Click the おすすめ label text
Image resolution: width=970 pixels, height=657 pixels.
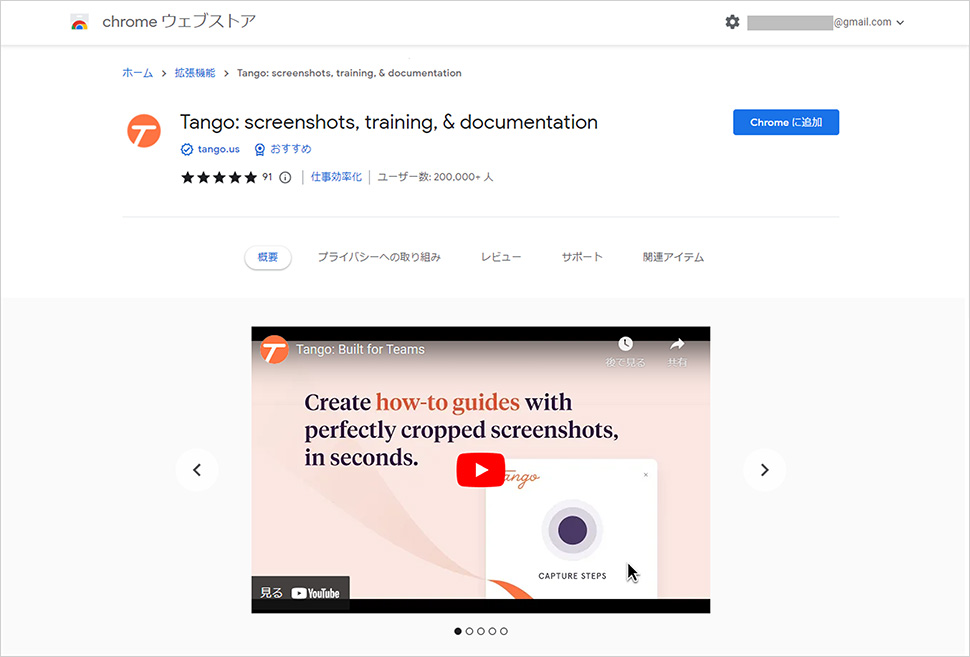tap(291, 149)
